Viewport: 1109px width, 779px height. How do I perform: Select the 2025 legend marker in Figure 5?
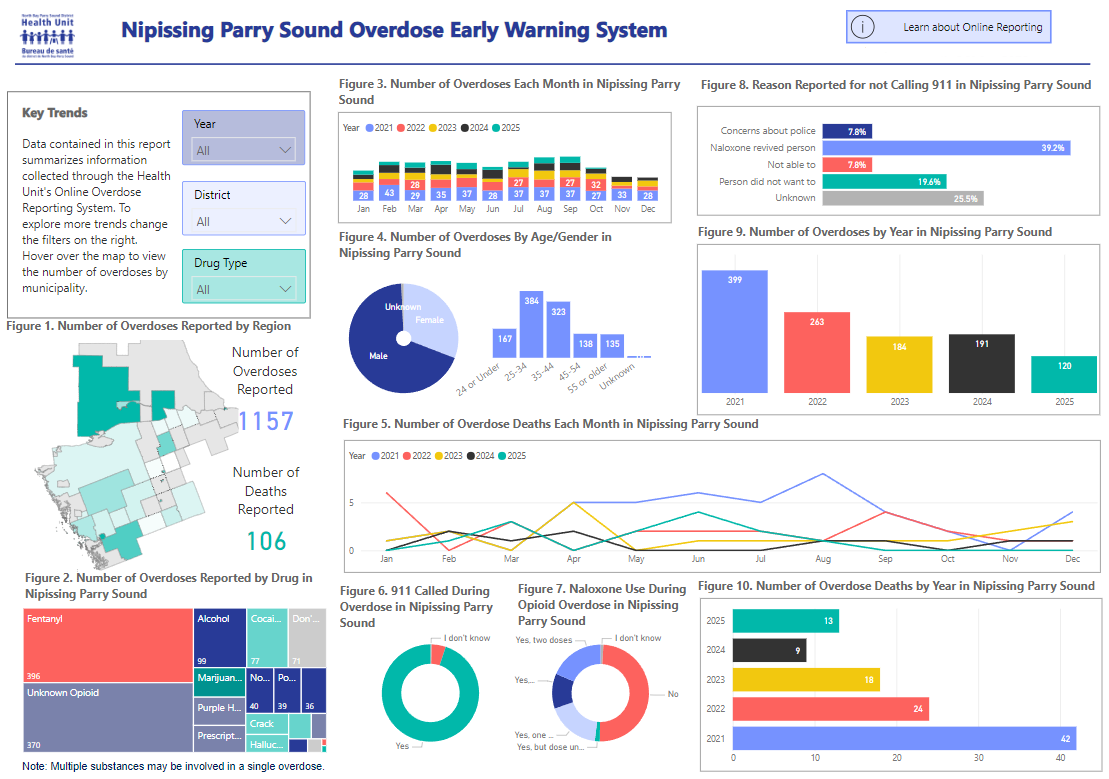coord(503,455)
